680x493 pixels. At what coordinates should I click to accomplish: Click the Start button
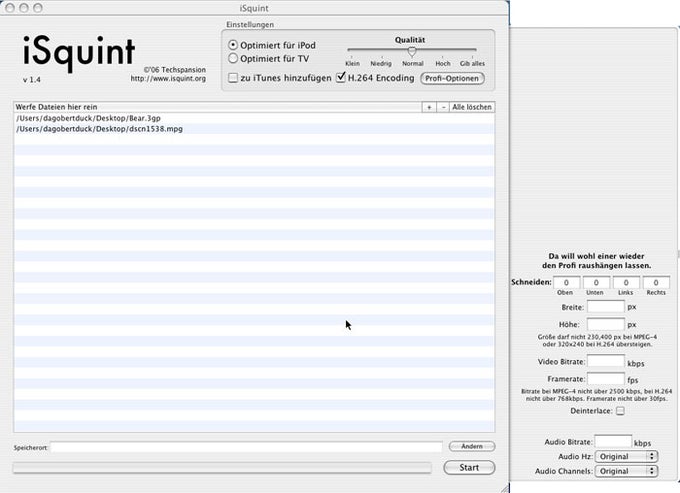point(469,467)
